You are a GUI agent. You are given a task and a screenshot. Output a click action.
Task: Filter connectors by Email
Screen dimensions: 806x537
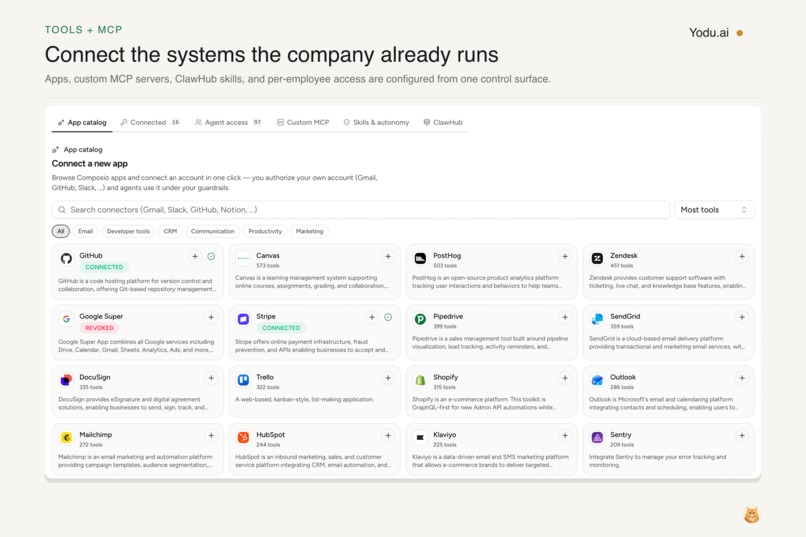(85, 231)
